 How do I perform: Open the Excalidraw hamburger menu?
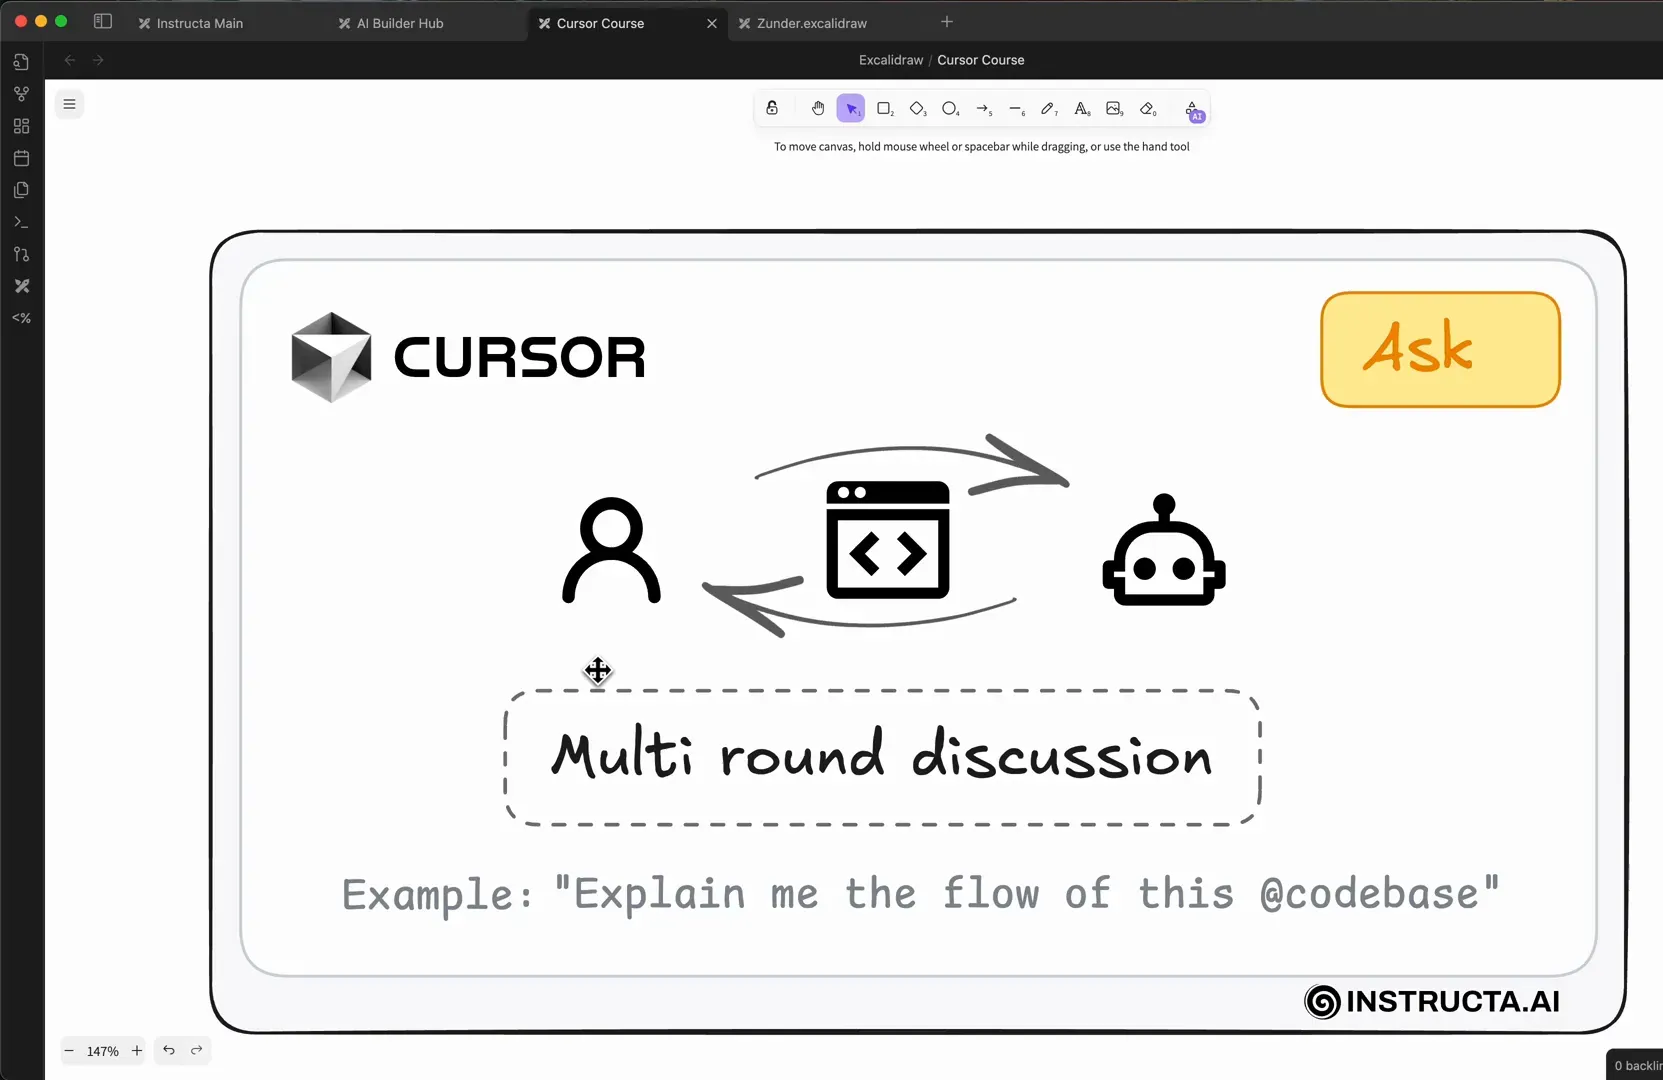click(x=69, y=104)
